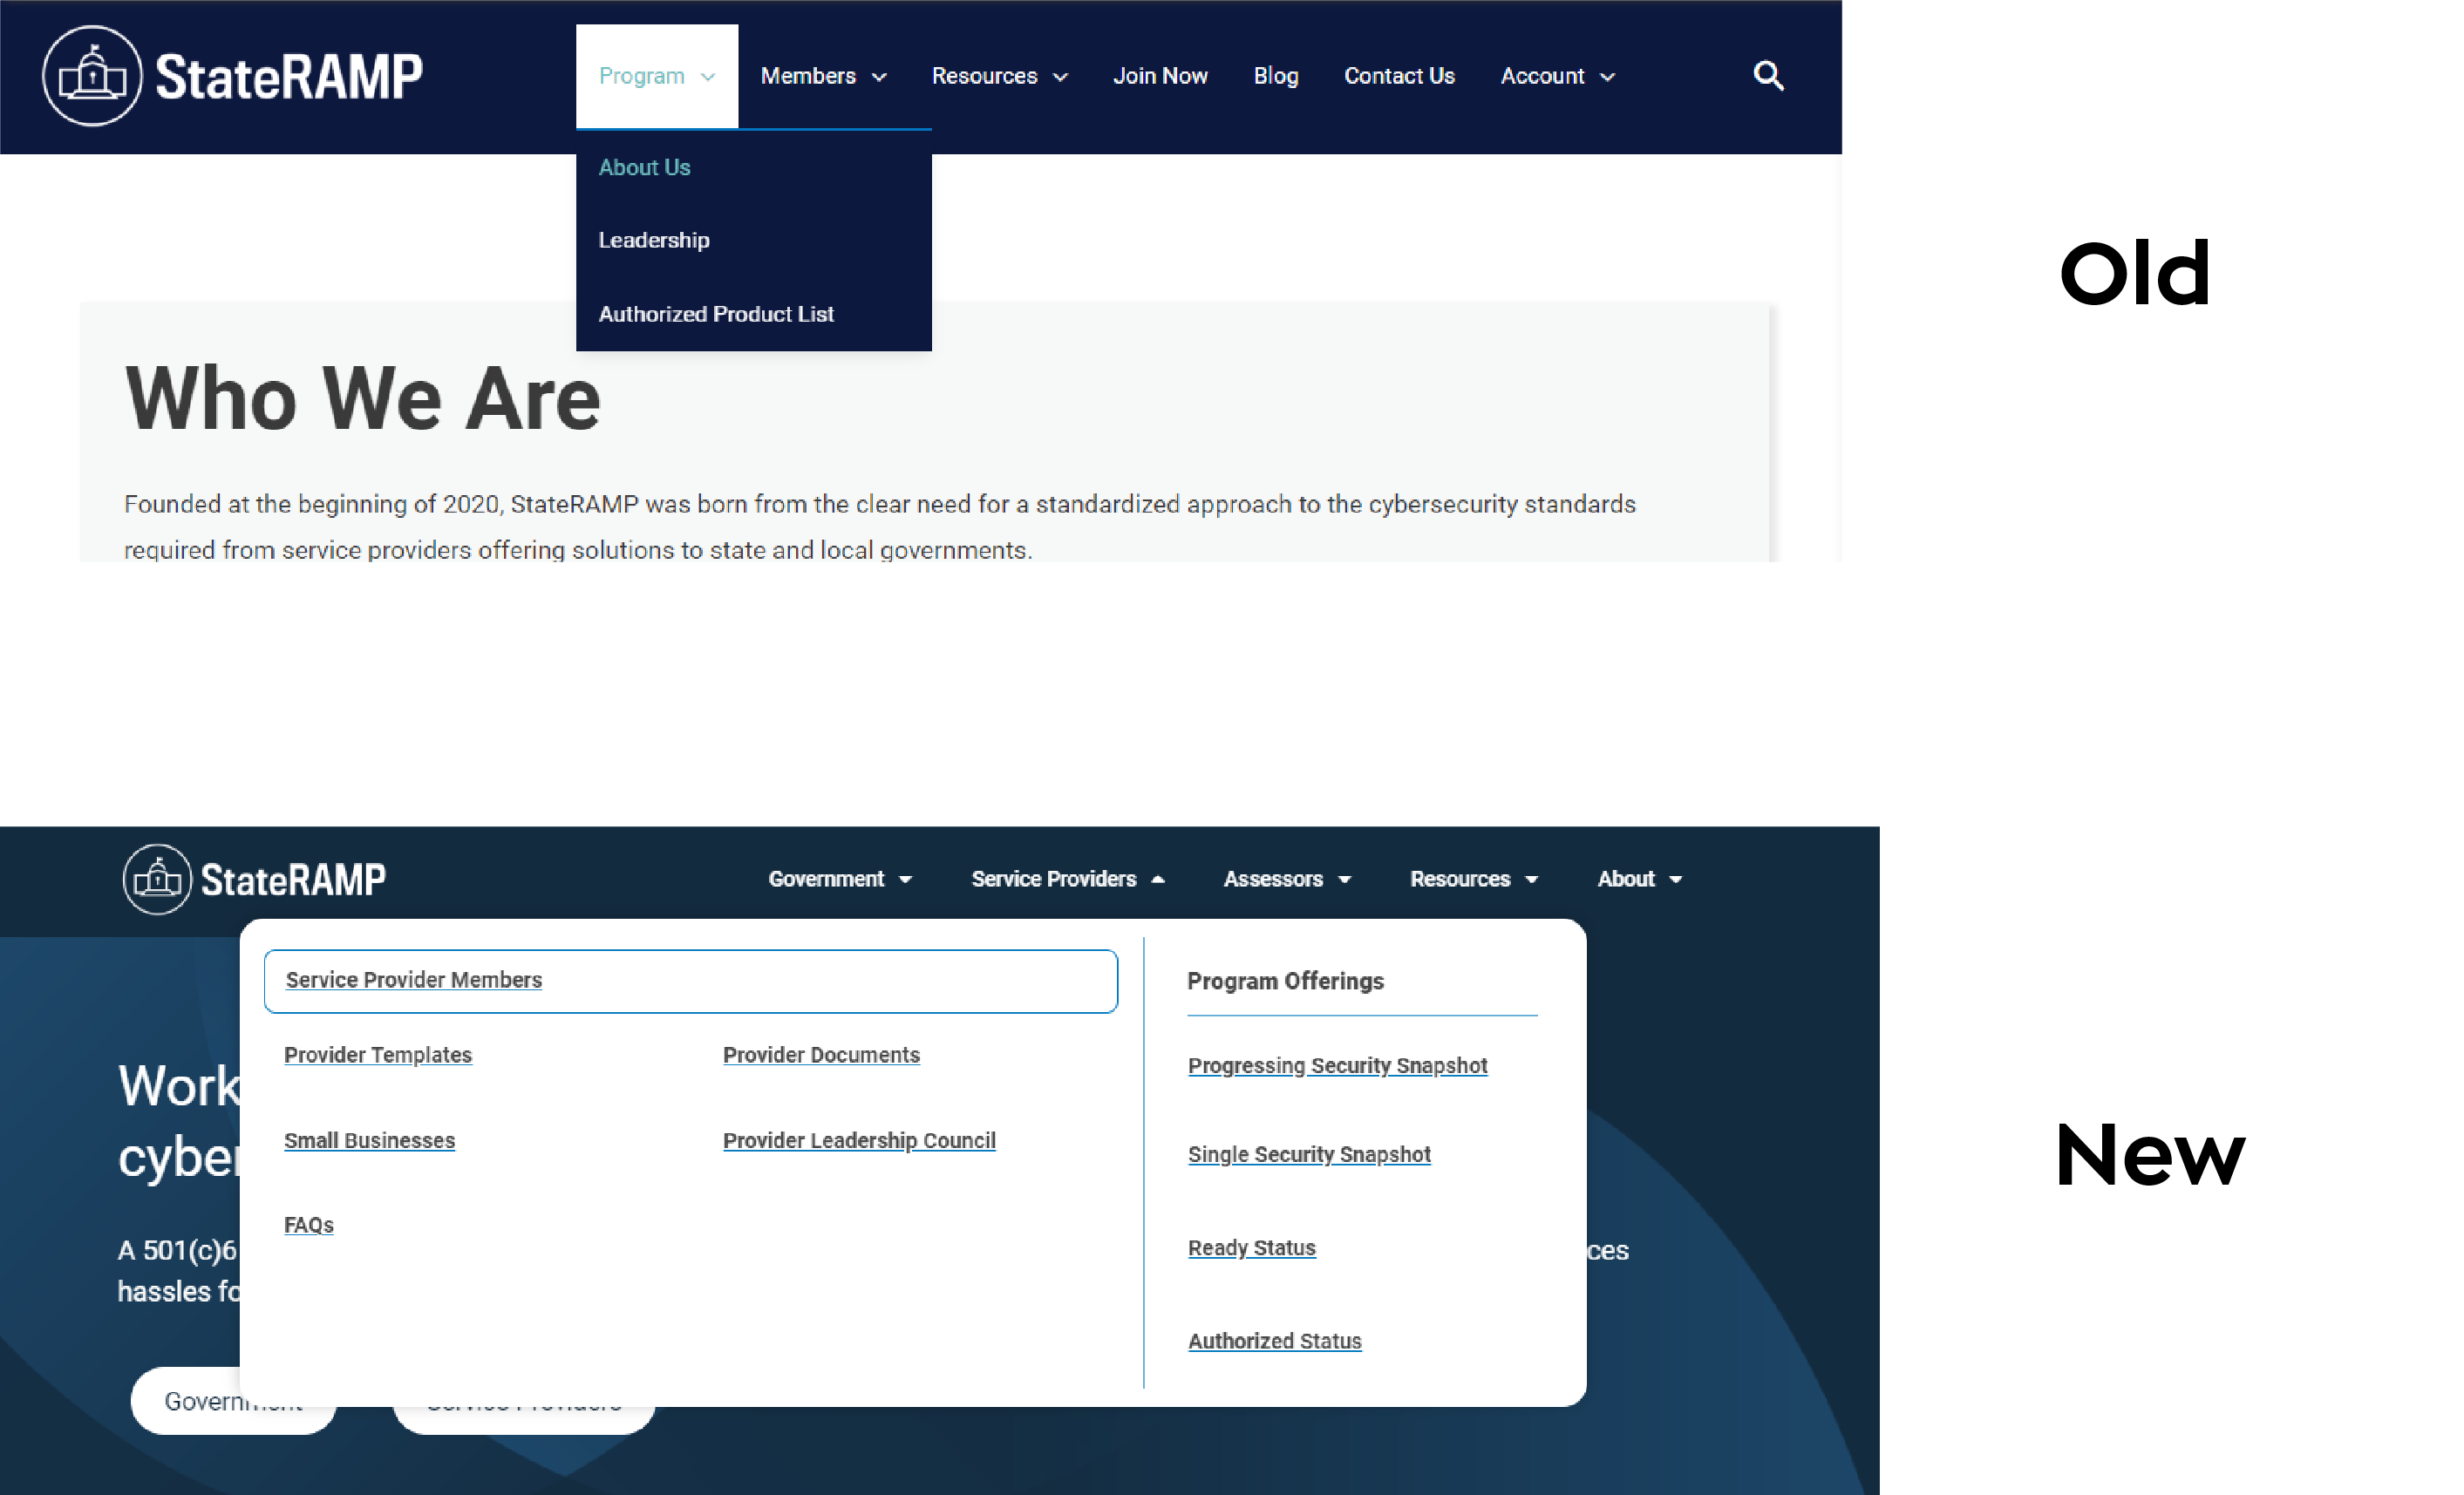Screen dimensions: 2464x1495
Task: Open the About dropdown in the new navbar
Action: [1638, 879]
